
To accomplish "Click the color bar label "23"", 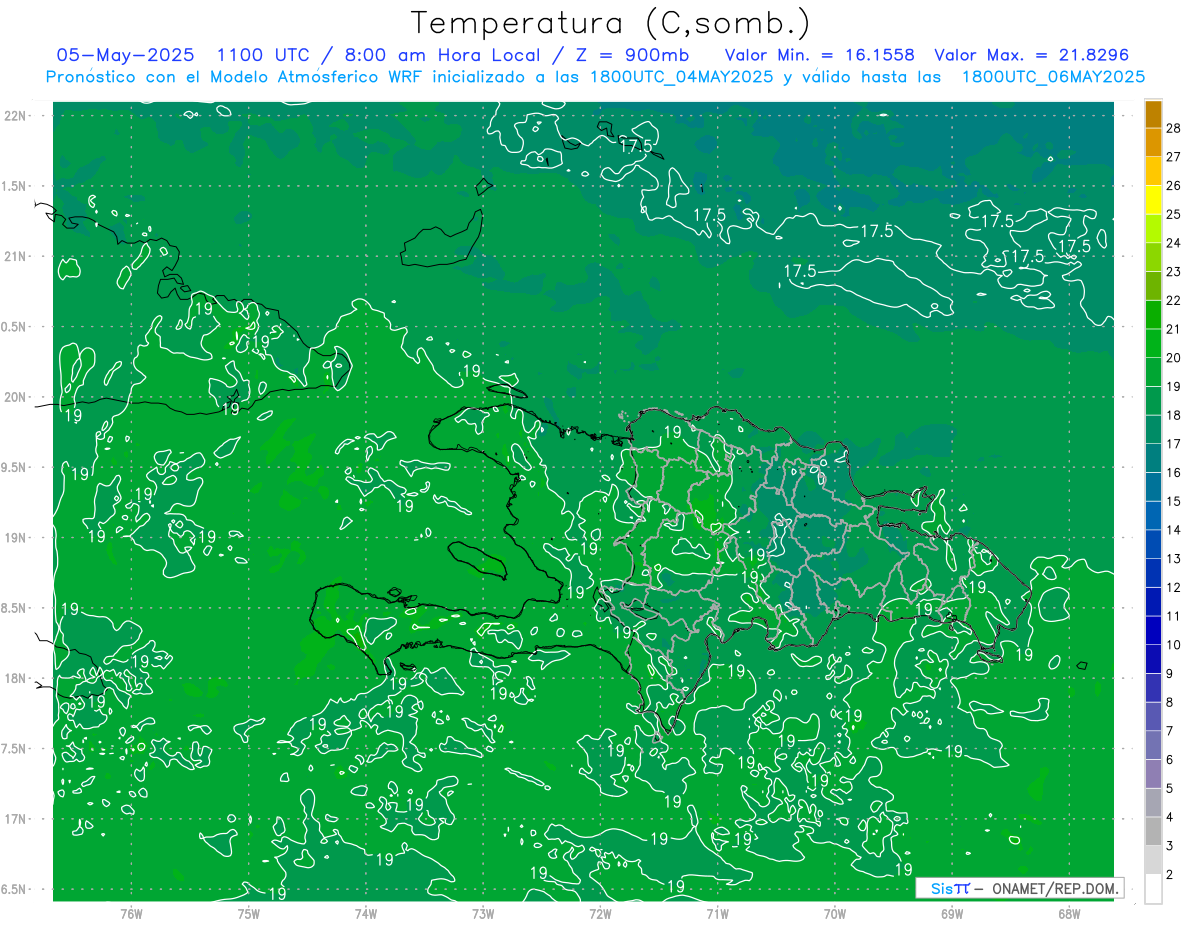I will [x=1174, y=271].
